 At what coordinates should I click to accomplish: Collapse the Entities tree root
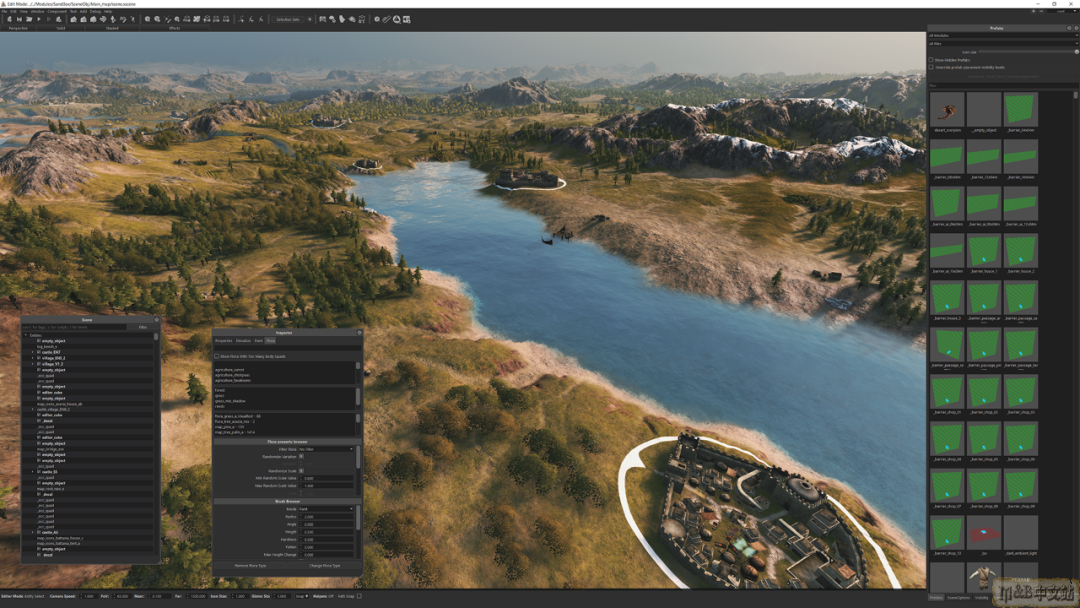[26, 335]
